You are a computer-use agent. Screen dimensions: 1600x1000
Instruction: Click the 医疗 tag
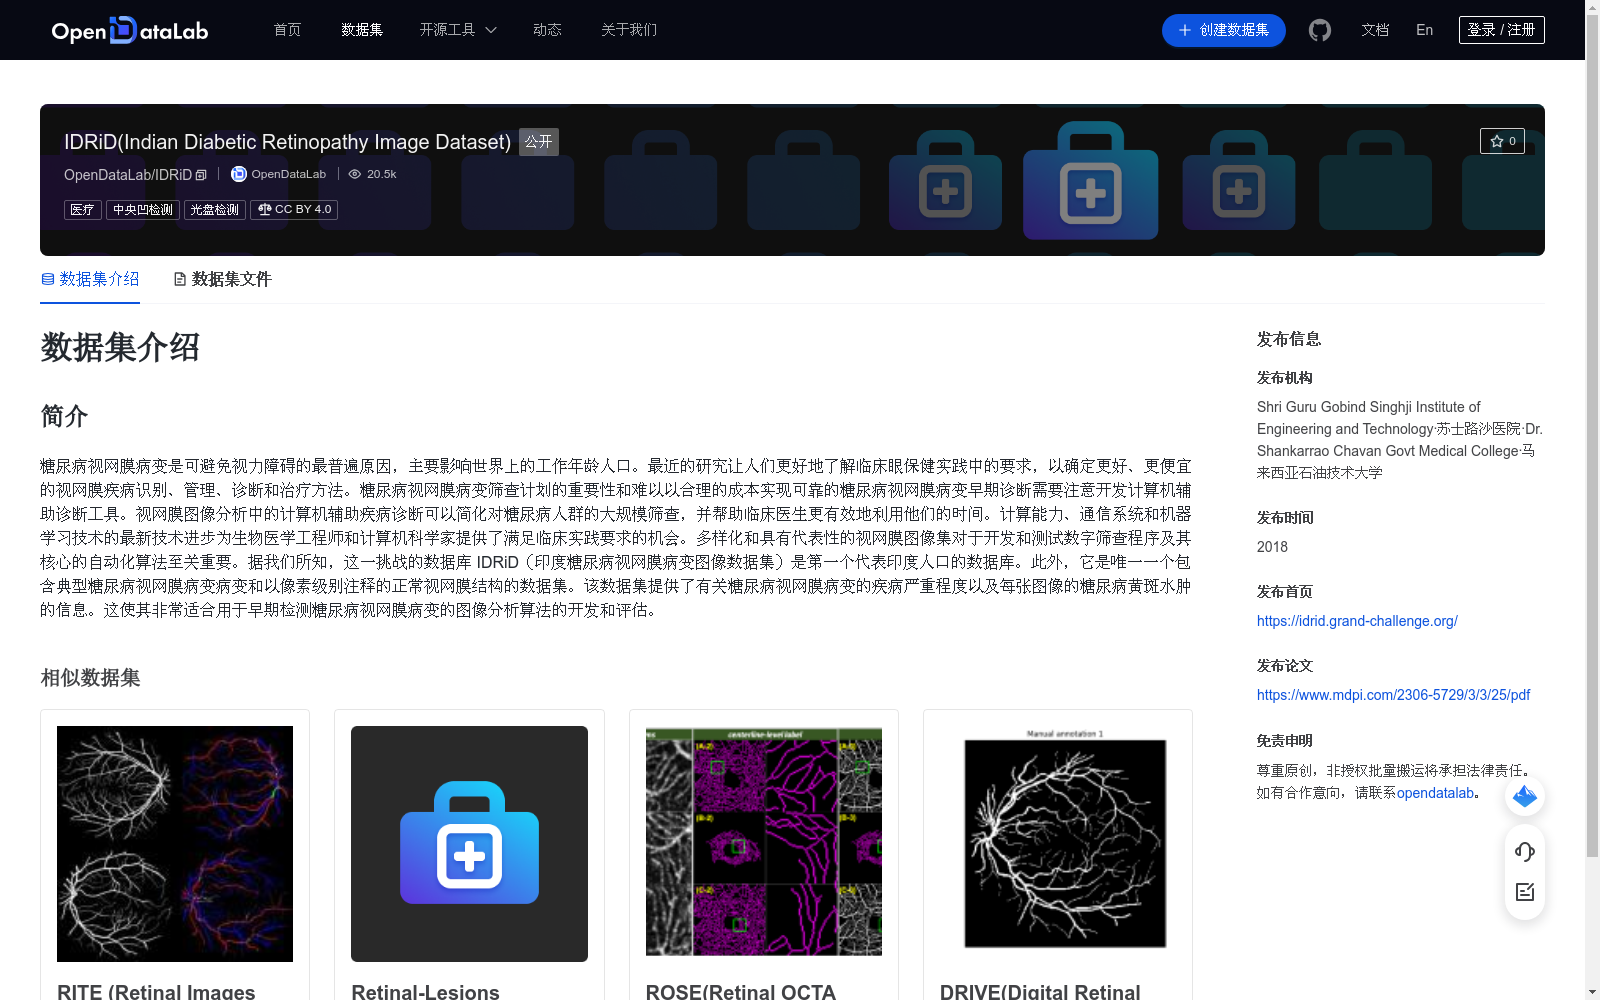point(83,210)
